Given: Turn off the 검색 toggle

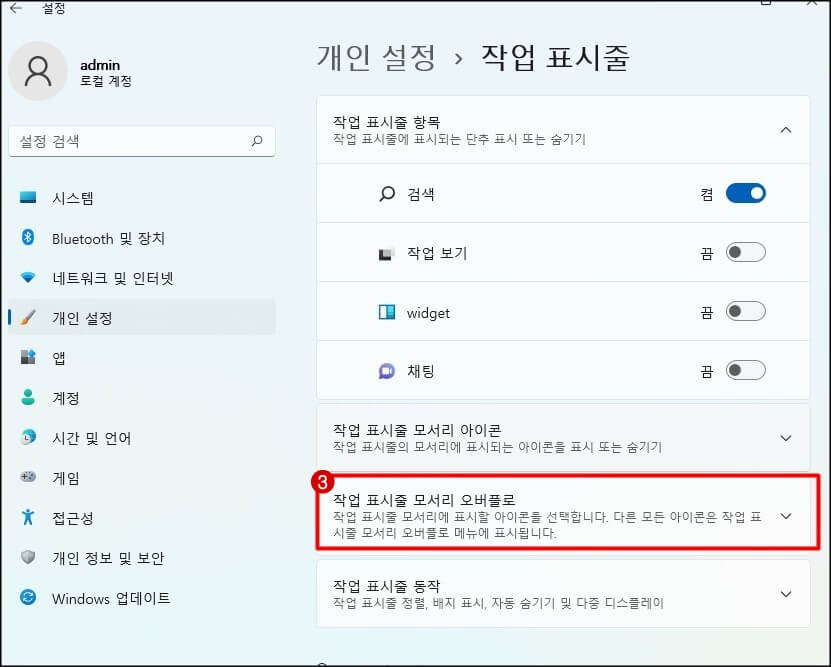Looking at the screenshot, I should click(745, 193).
